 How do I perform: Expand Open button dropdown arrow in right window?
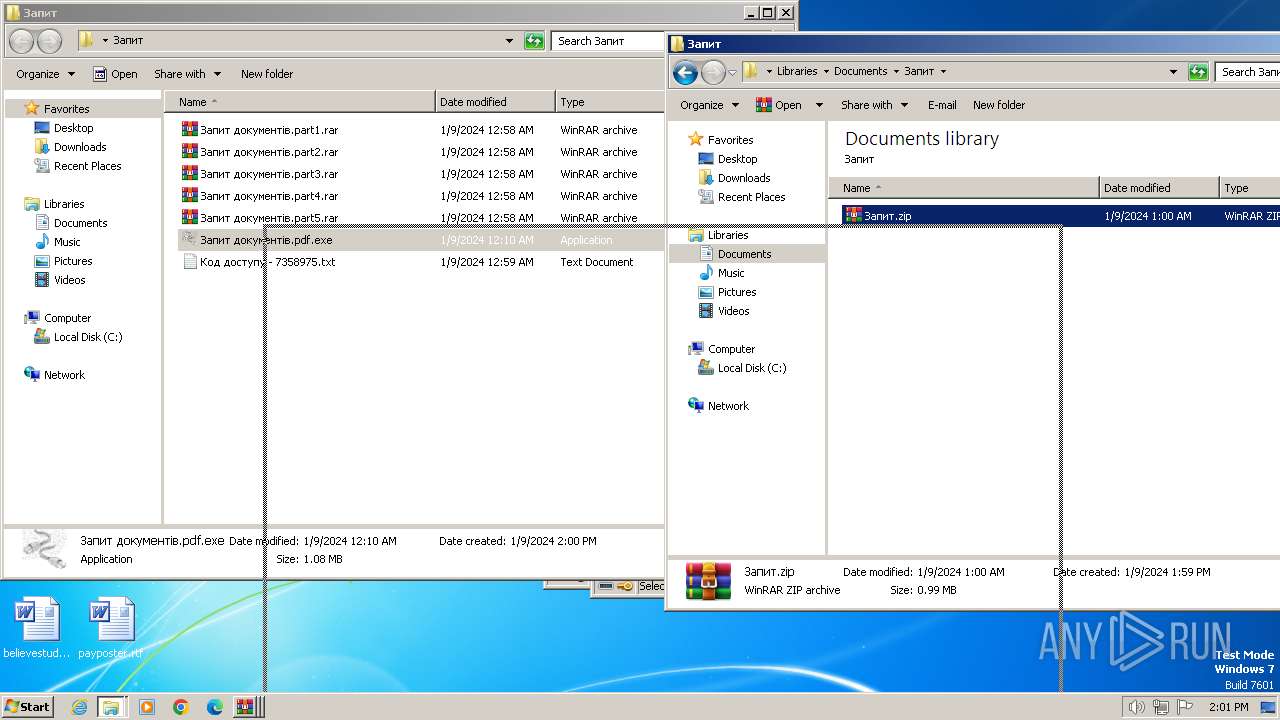pos(819,105)
